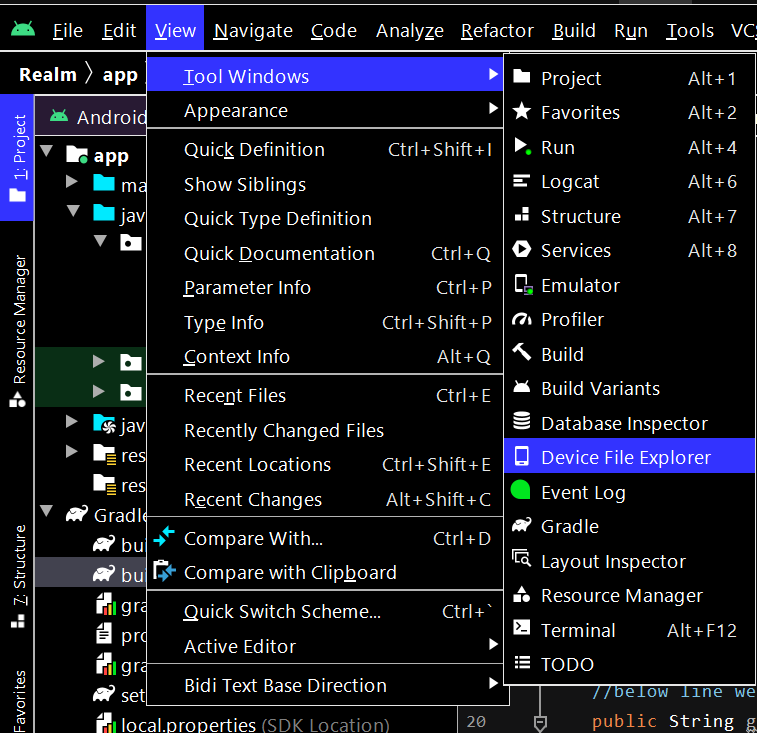757x733 pixels.
Task: Click the Layout Inspector icon
Action: [x=521, y=560]
